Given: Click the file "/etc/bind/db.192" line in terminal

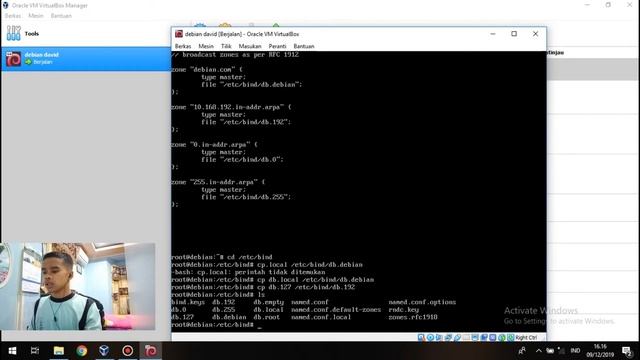Looking at the screenshot, I should (246, 122).
